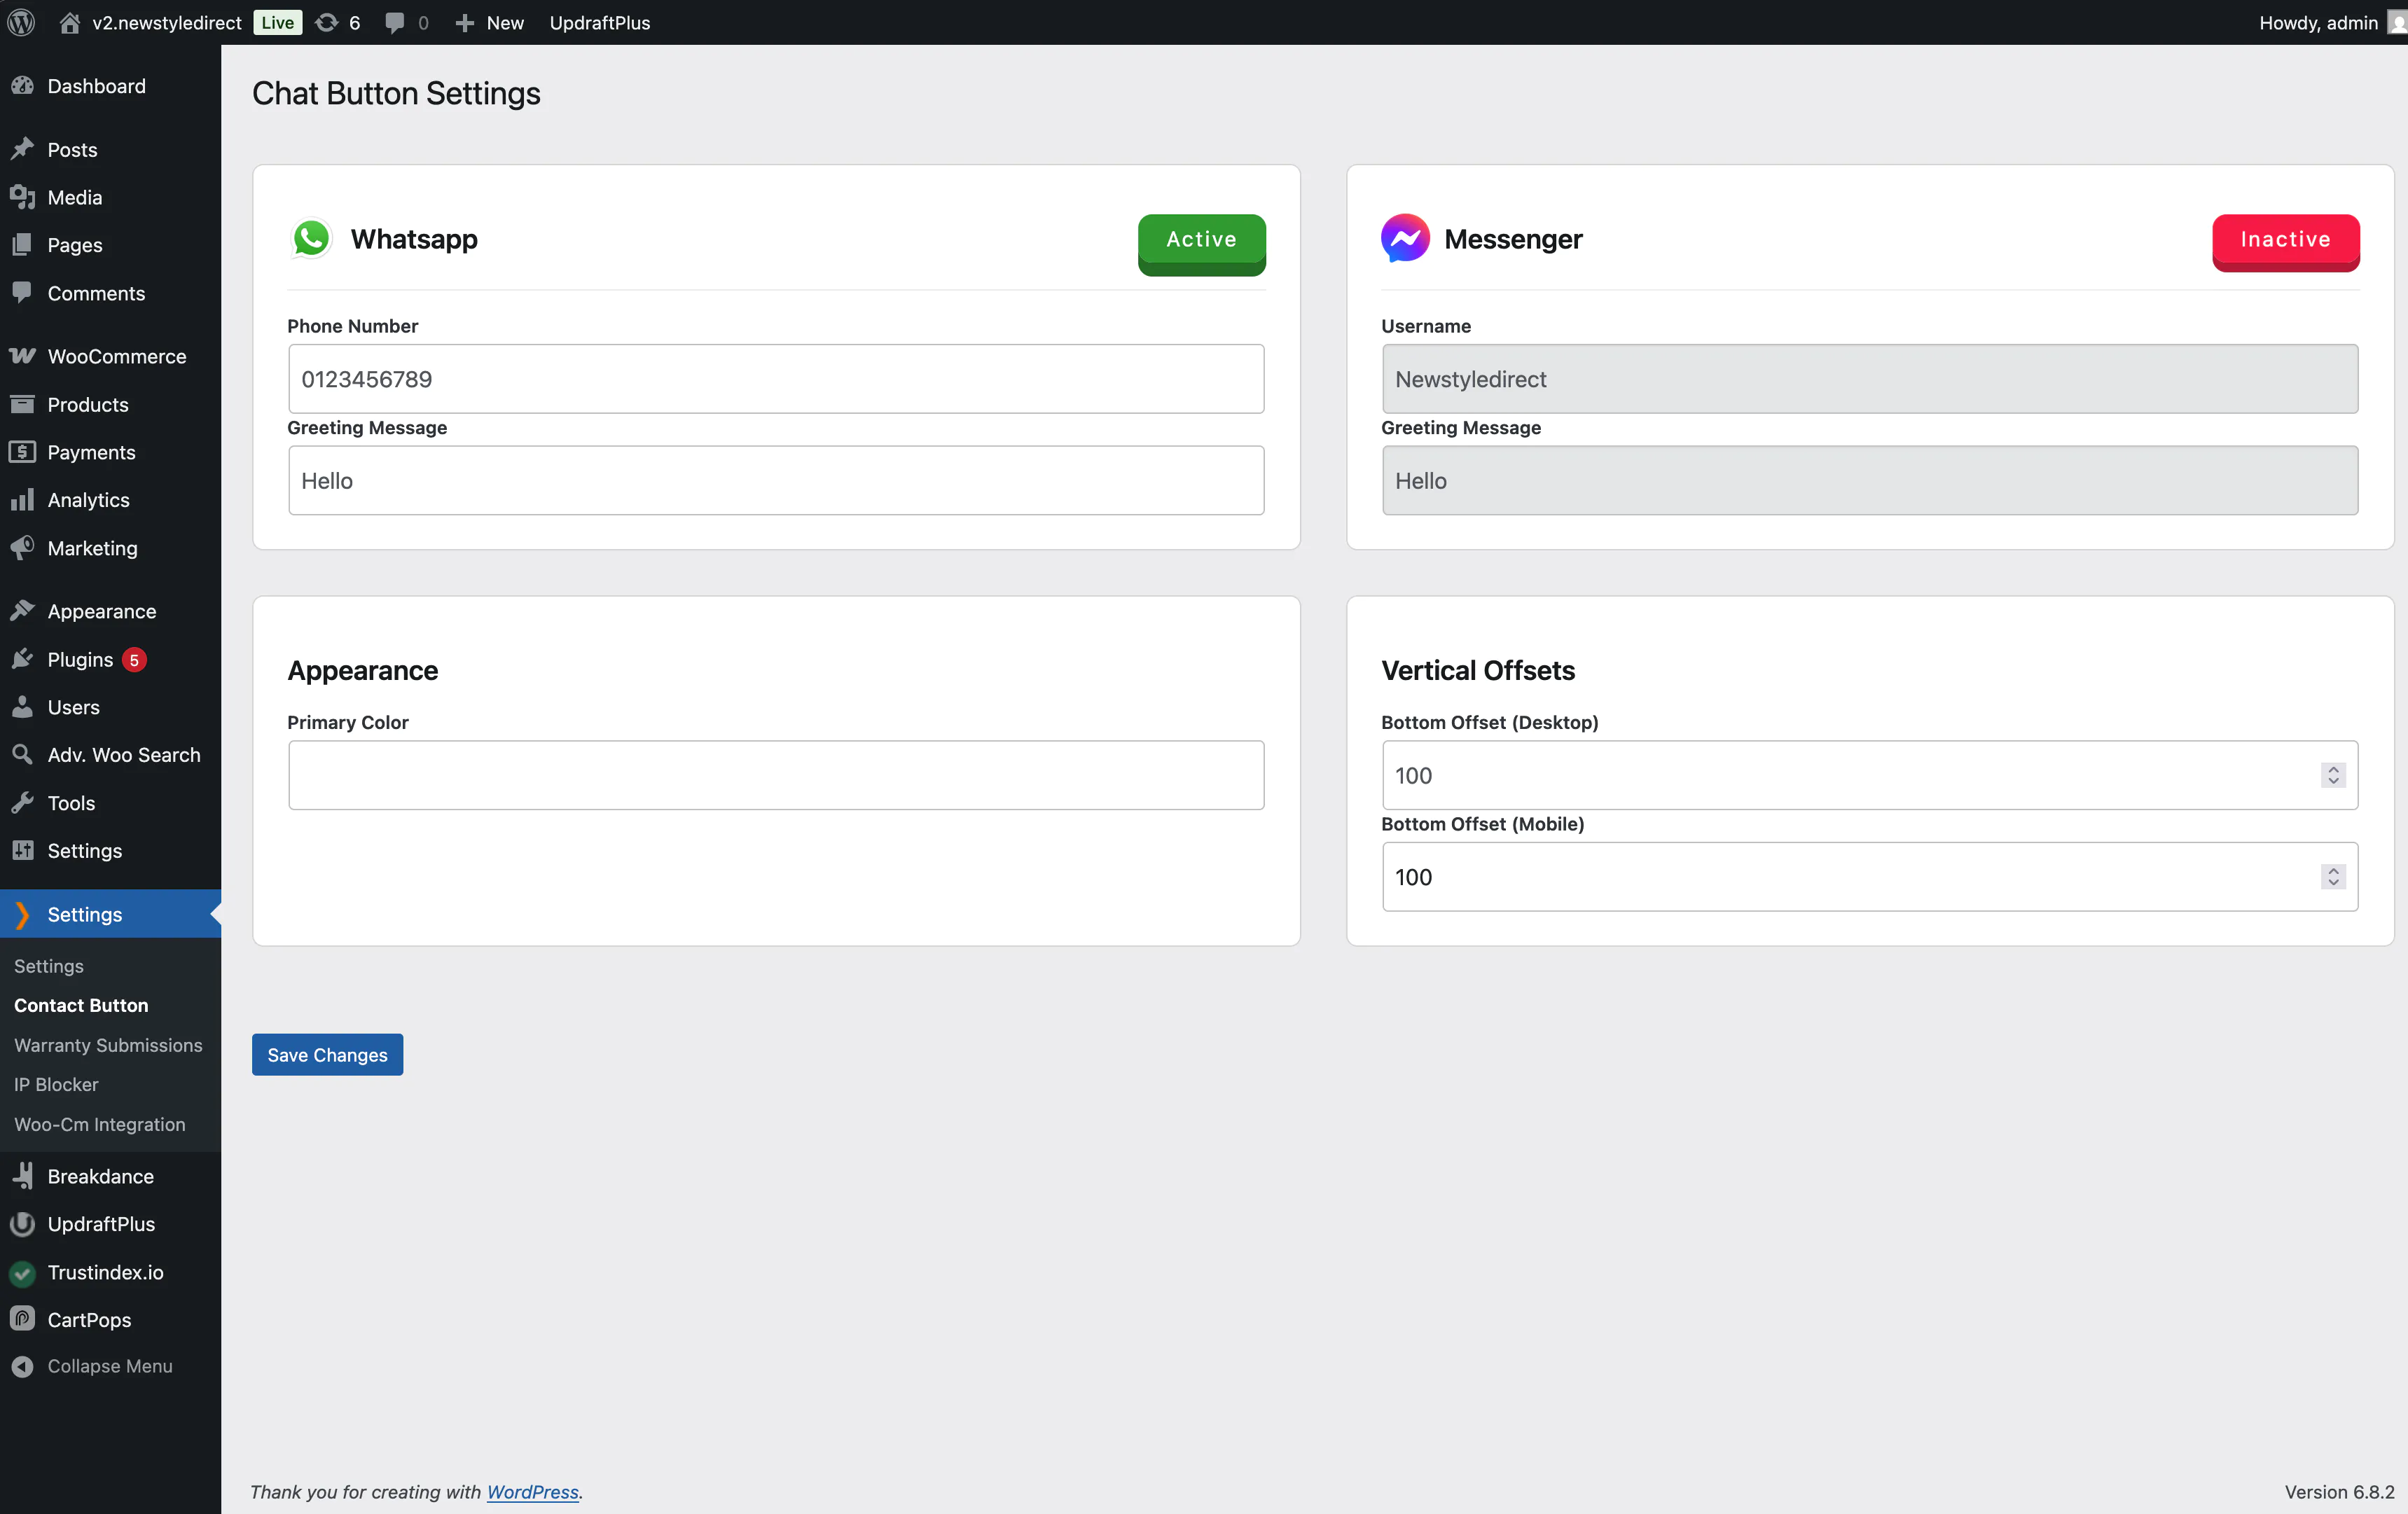Viewport: 2408px width, 1514px height.
Task: Click the Bottom Offset (Desktop) stepper arrows
Action: pyautogui.click(x=2333, y=775)
